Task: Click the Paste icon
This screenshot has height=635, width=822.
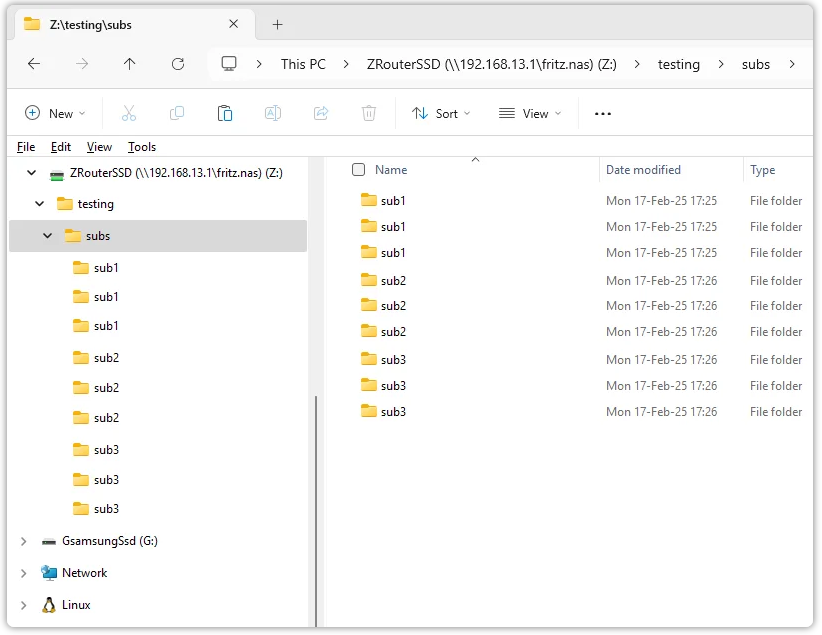Action: (224, 113)
